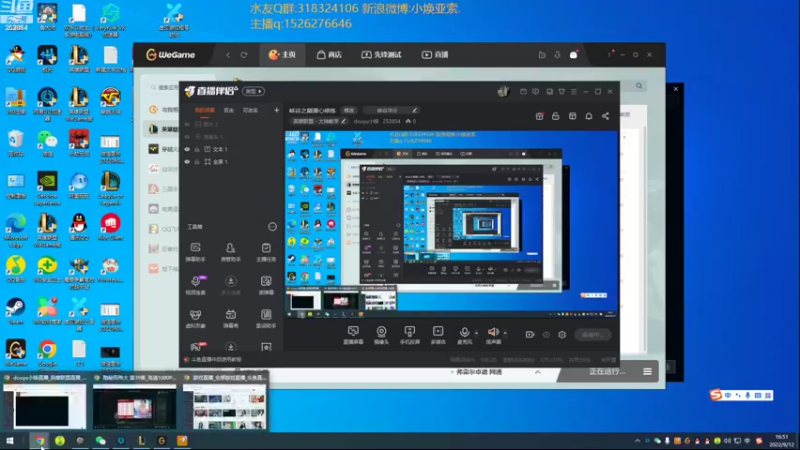The height and width of the screenshot is (450, 800).
Task: Add 直播屏幕 screen capture source
Action: click(x=353, y=335)
